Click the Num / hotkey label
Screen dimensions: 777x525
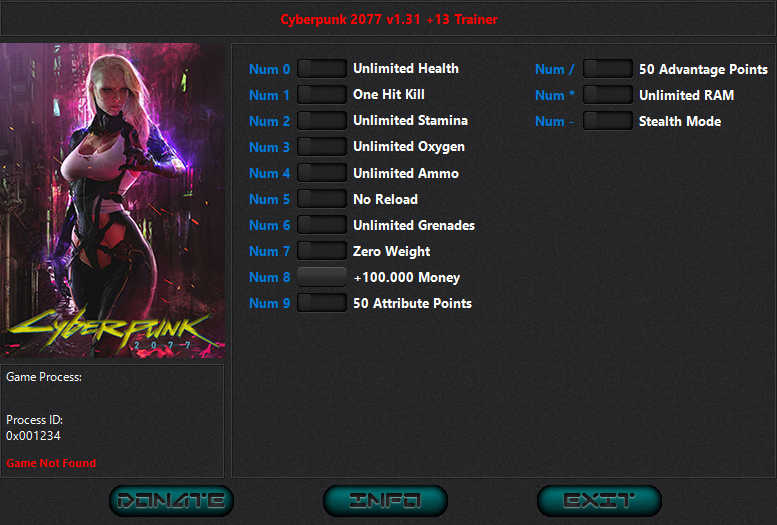(x=555, y=69)
